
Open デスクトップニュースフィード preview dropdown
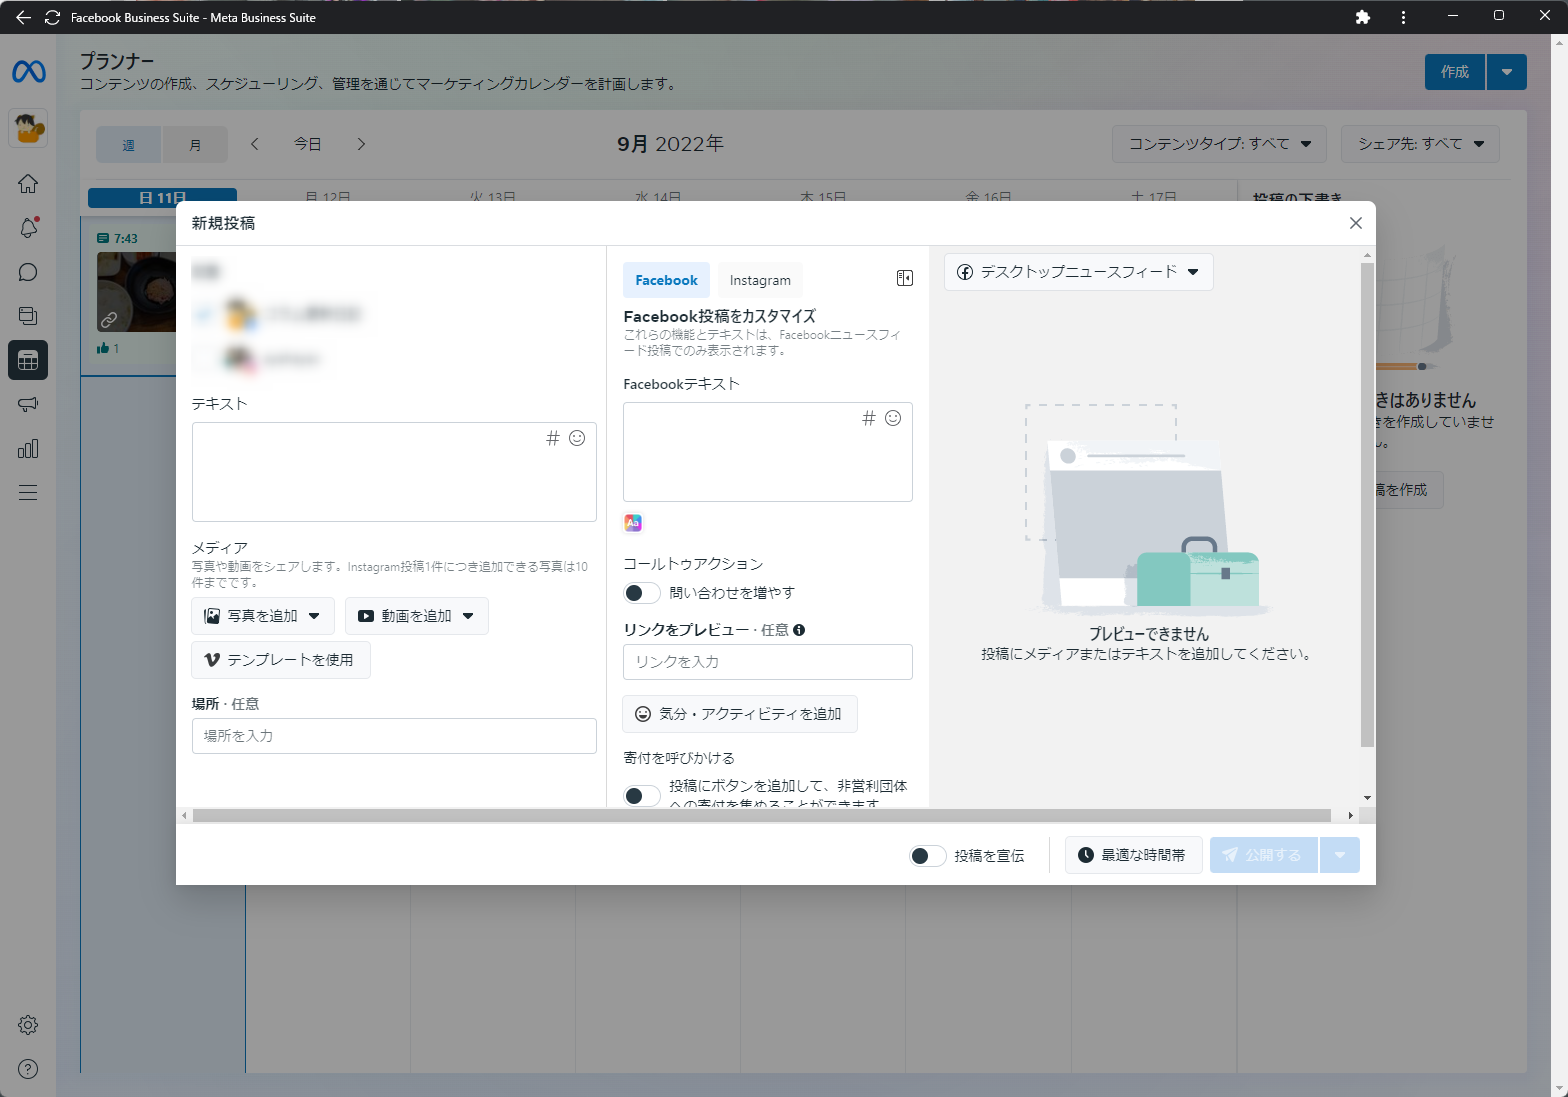pyautogui.click(x=1079, y=272)
